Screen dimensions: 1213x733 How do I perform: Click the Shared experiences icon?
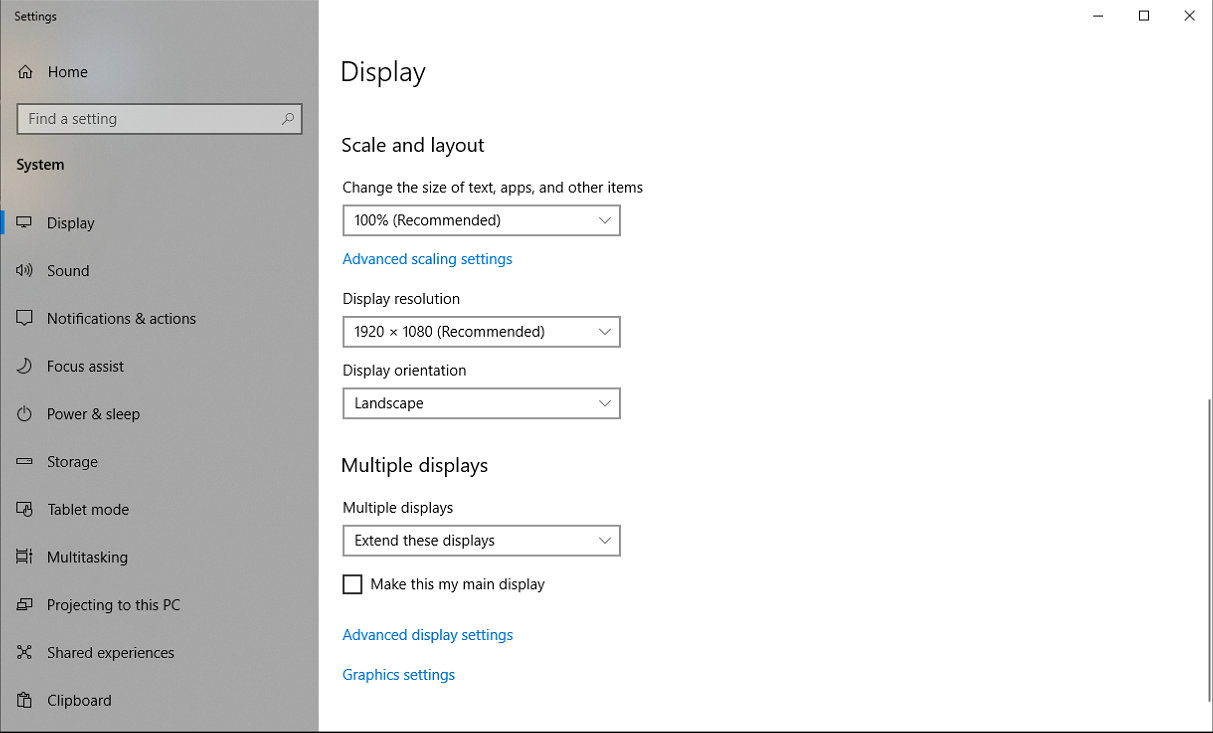click(x=25, y=653)
